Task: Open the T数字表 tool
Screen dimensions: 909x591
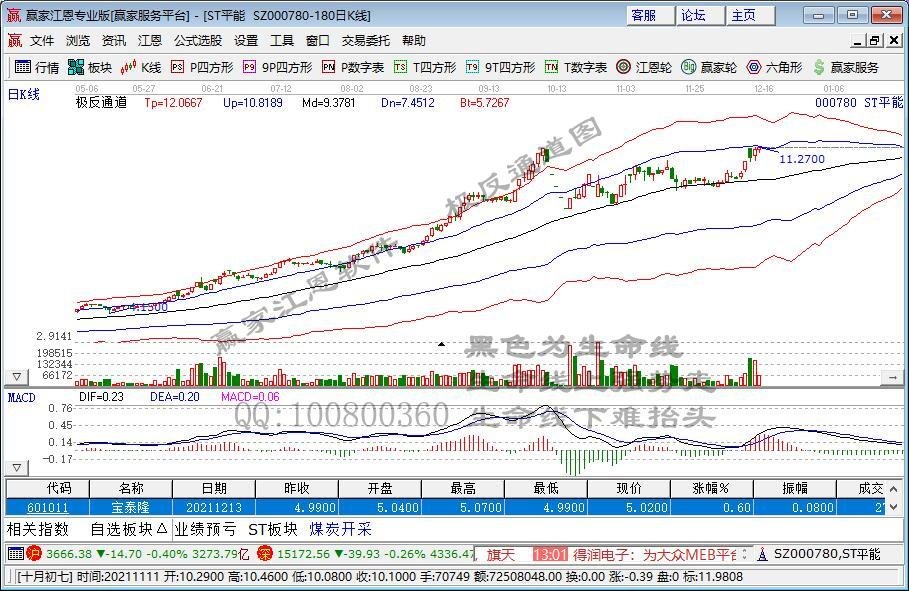Action: click(x=576, y=67)
